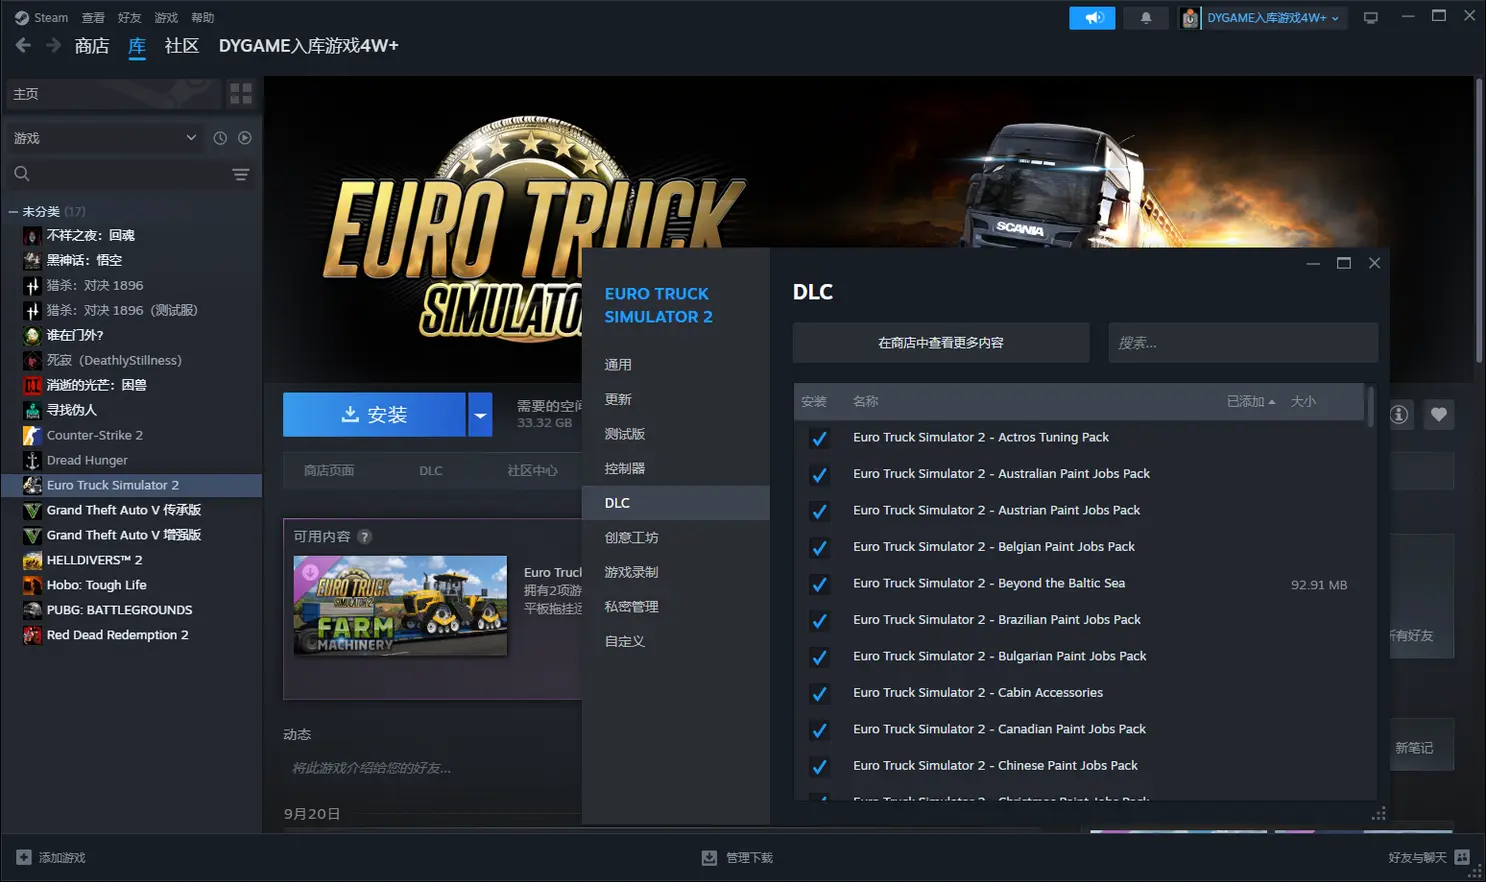Open the 商店 tab in navigation
Viewport: 1486px width, 882px height.
pyautogui.click(x=92, y=46)
